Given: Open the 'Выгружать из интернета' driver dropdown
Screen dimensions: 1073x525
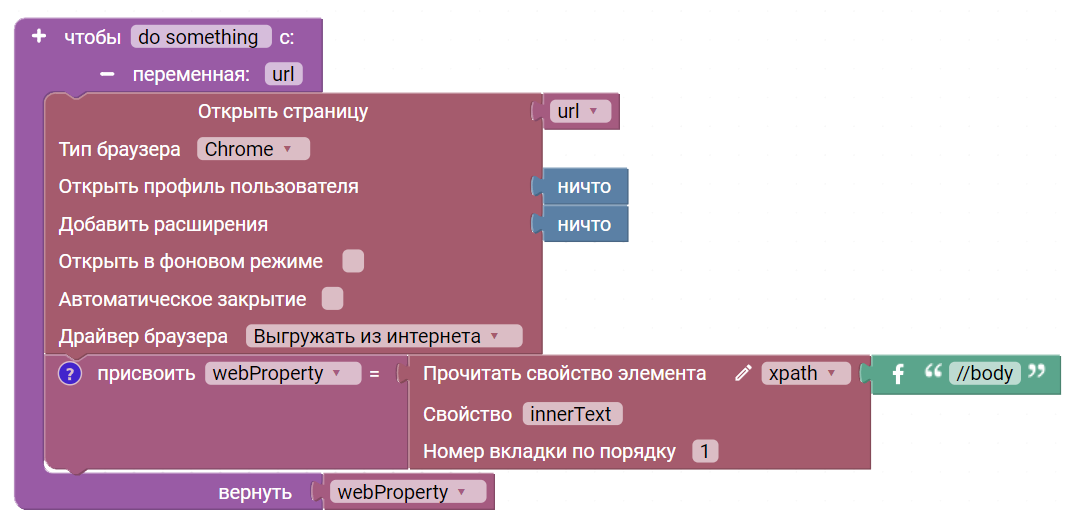Looking at the screenshot, I should pyautogui.click(x=384, y=336).
